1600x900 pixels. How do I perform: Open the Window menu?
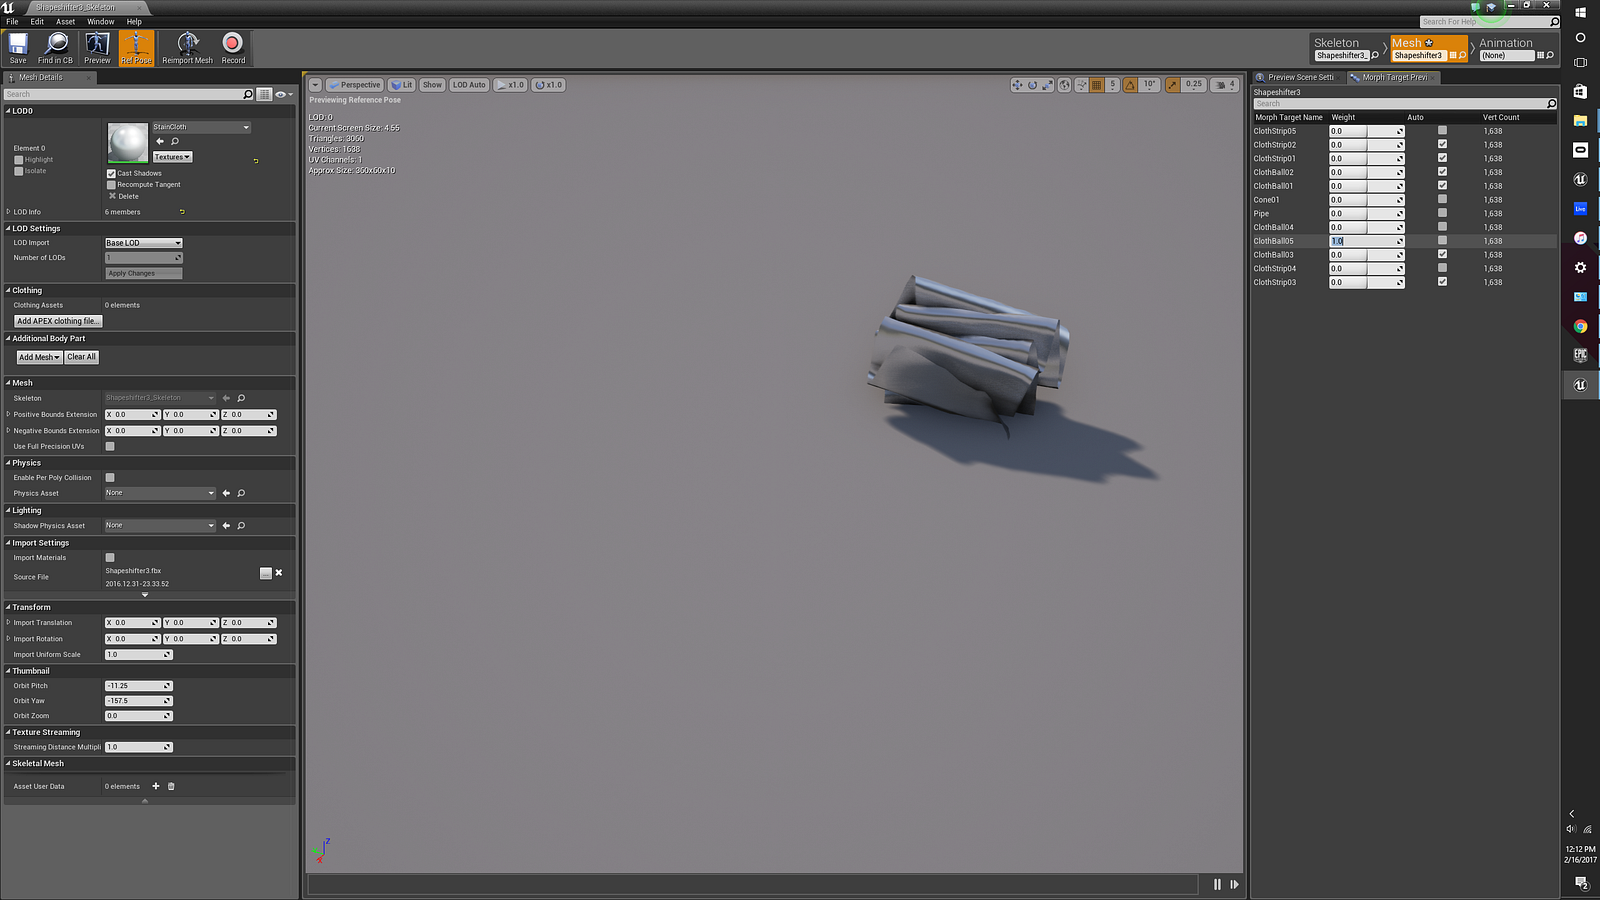100,21
